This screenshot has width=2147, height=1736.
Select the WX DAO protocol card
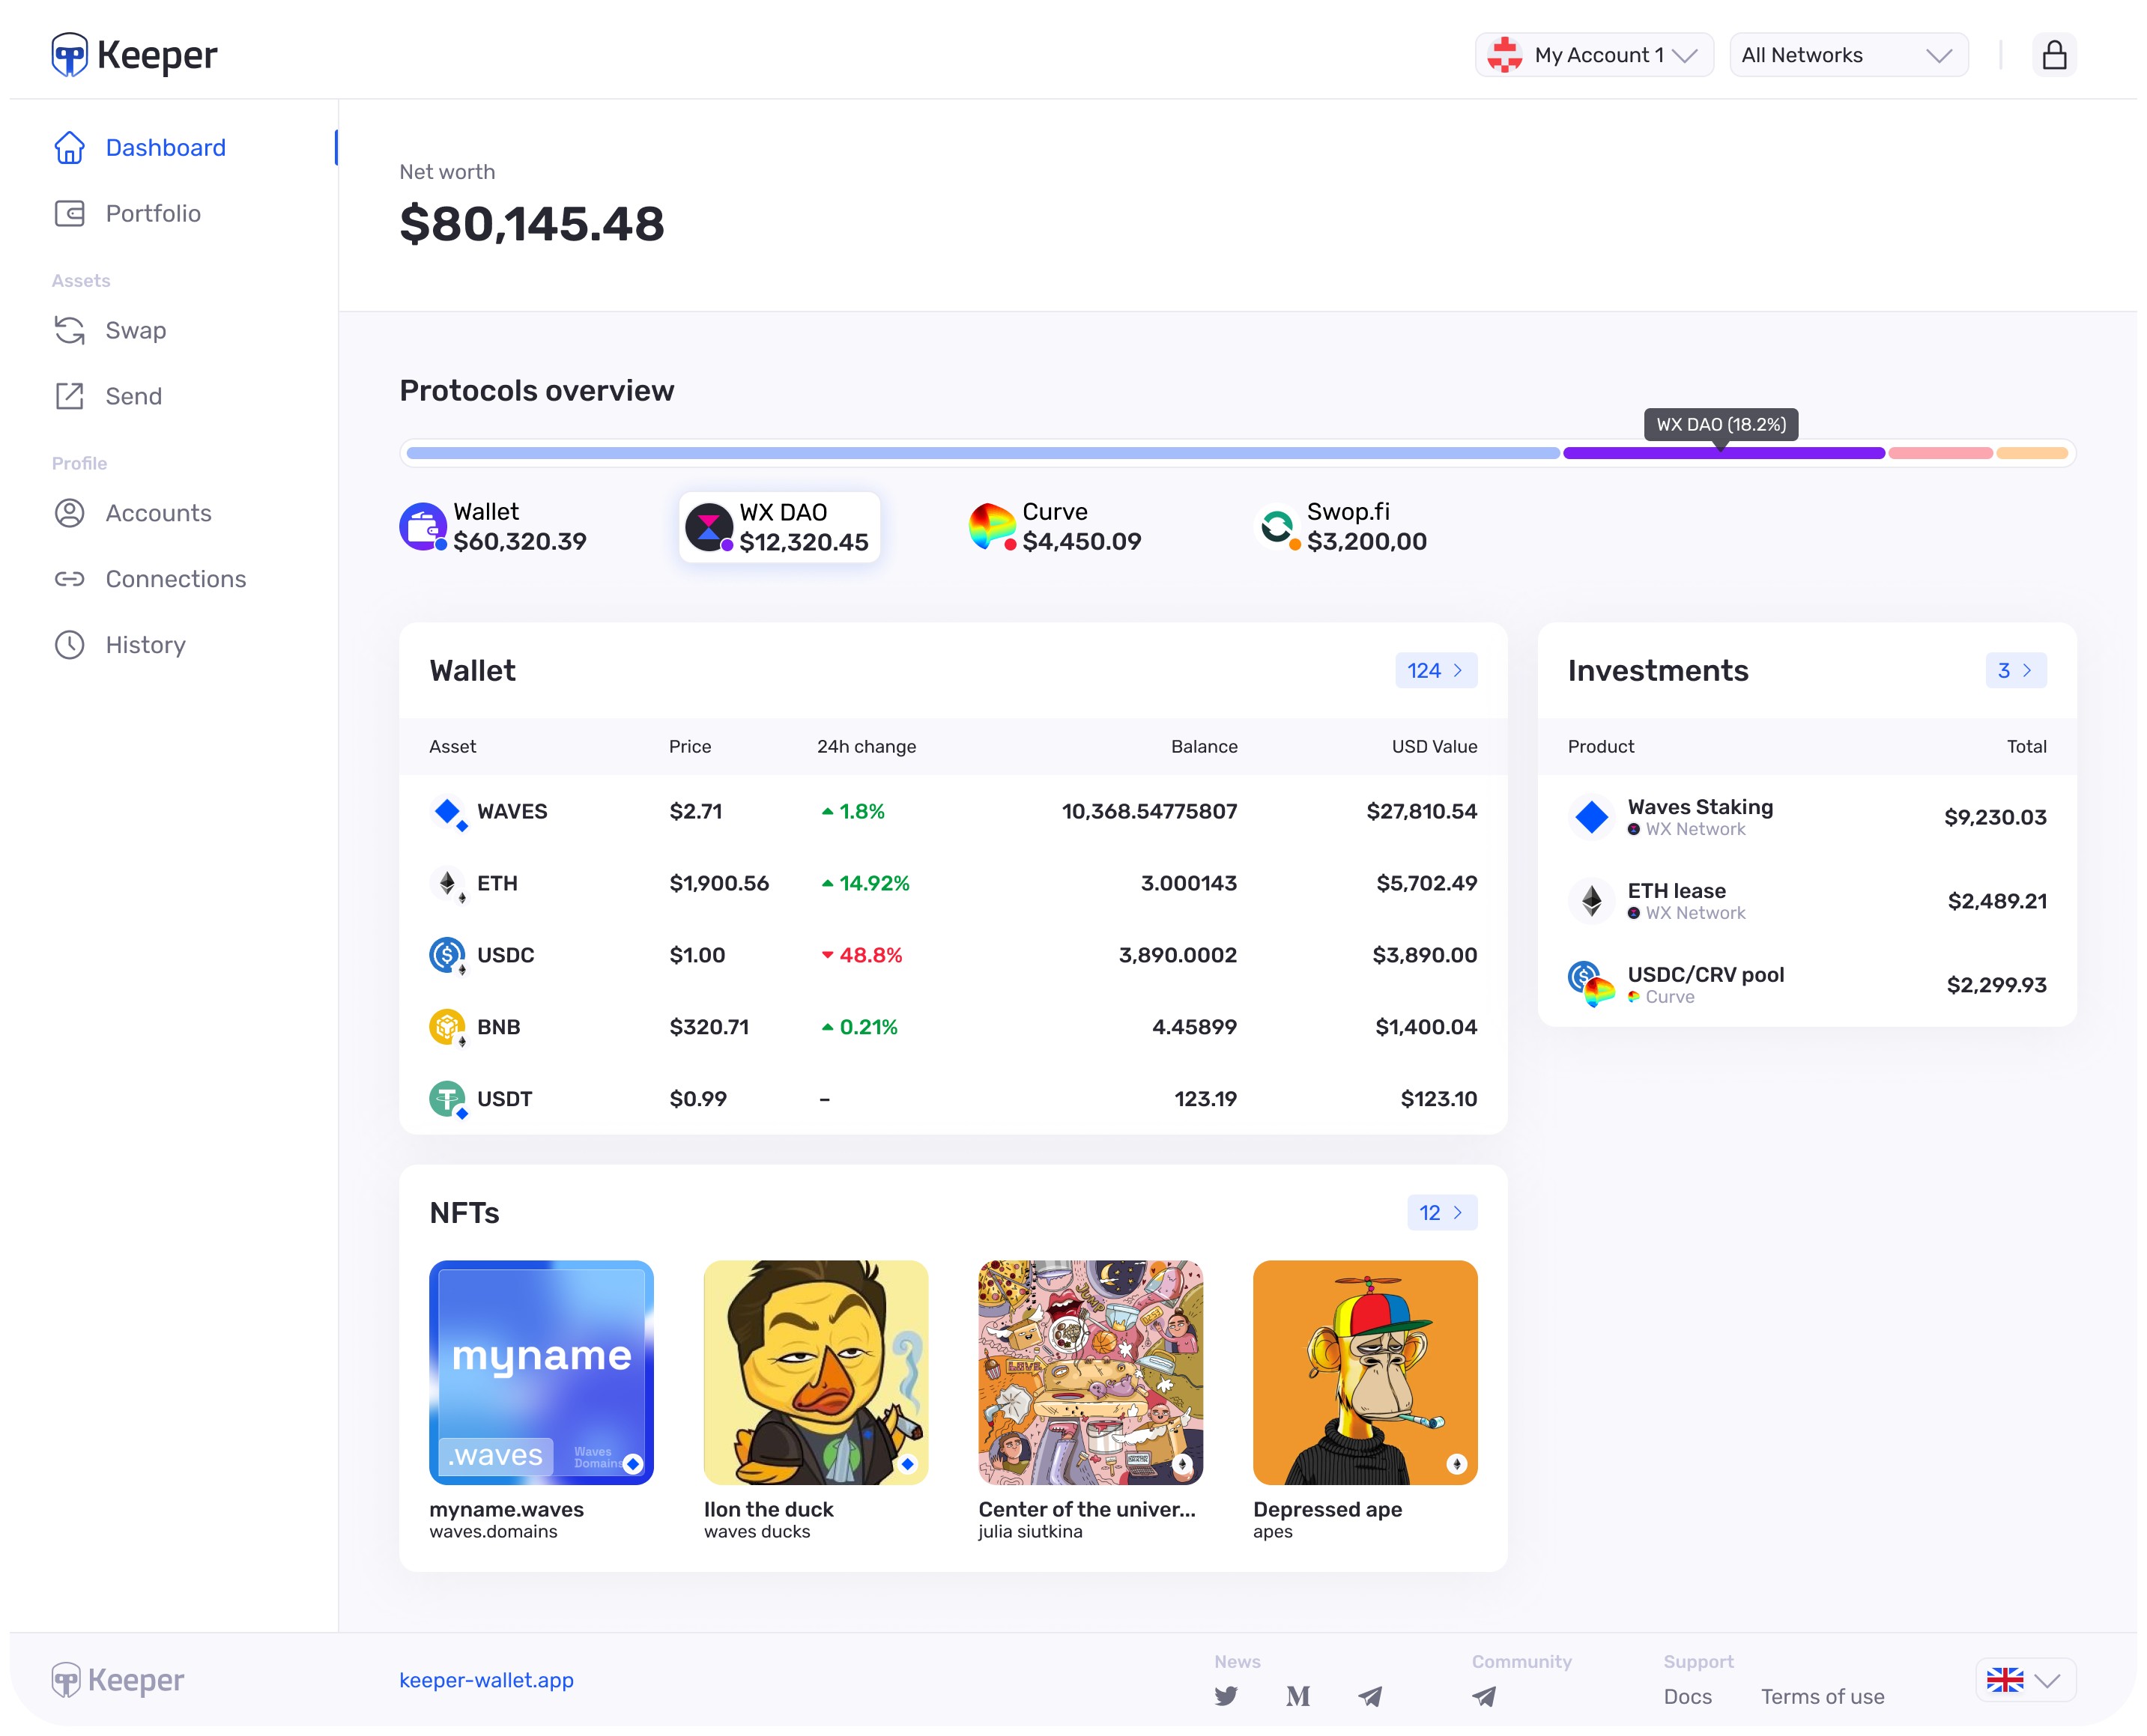coord(779,527)
